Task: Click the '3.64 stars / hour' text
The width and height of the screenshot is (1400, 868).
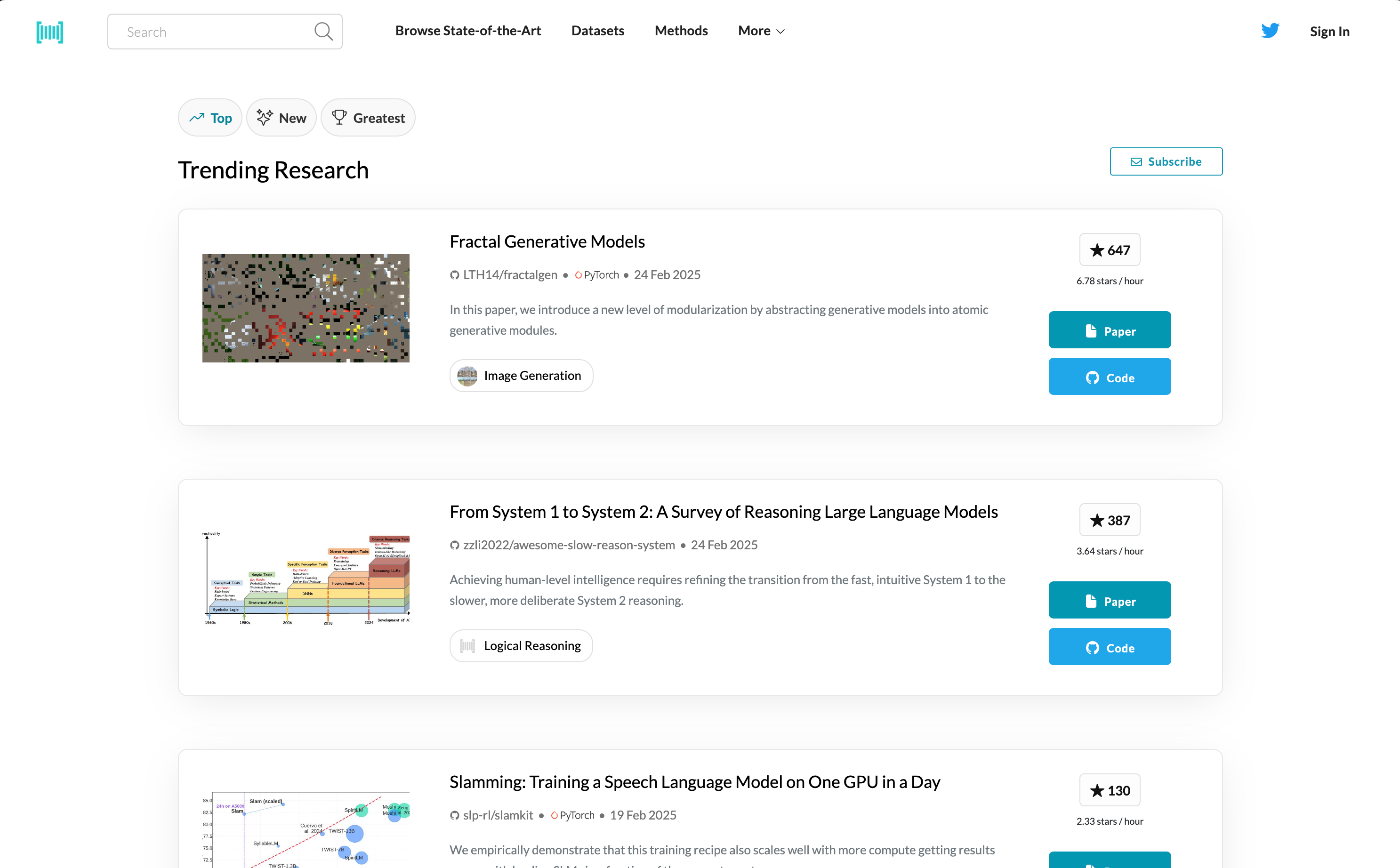Action: coord(1110,551)
